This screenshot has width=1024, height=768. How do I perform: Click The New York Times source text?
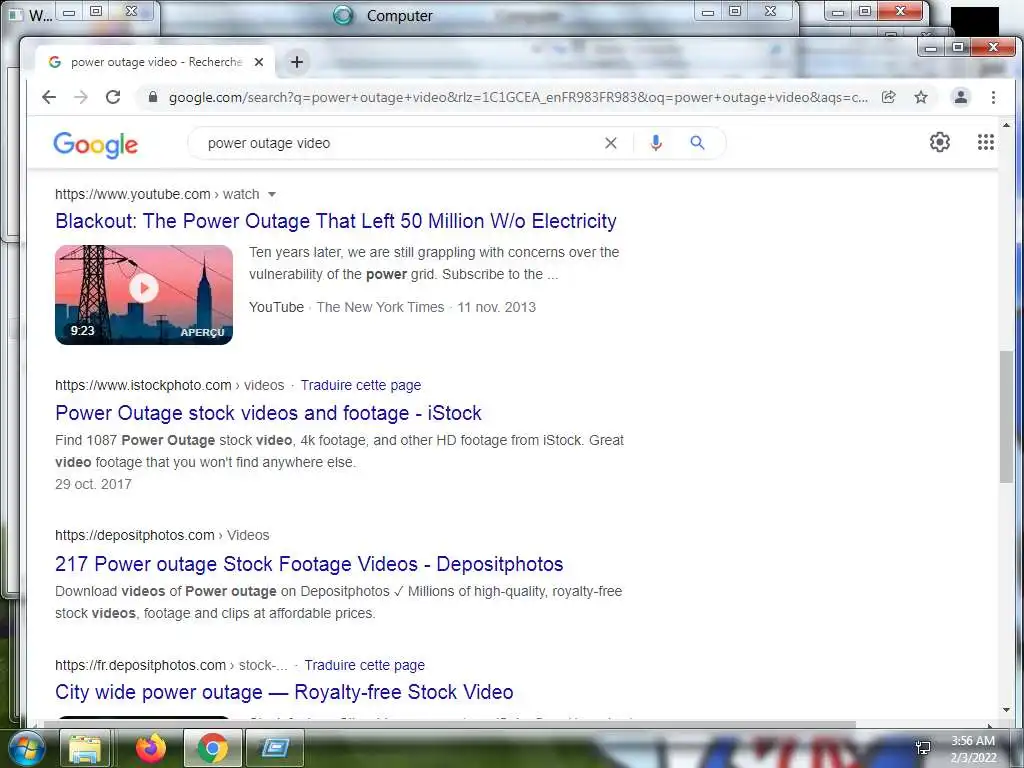tap(380, 308)
